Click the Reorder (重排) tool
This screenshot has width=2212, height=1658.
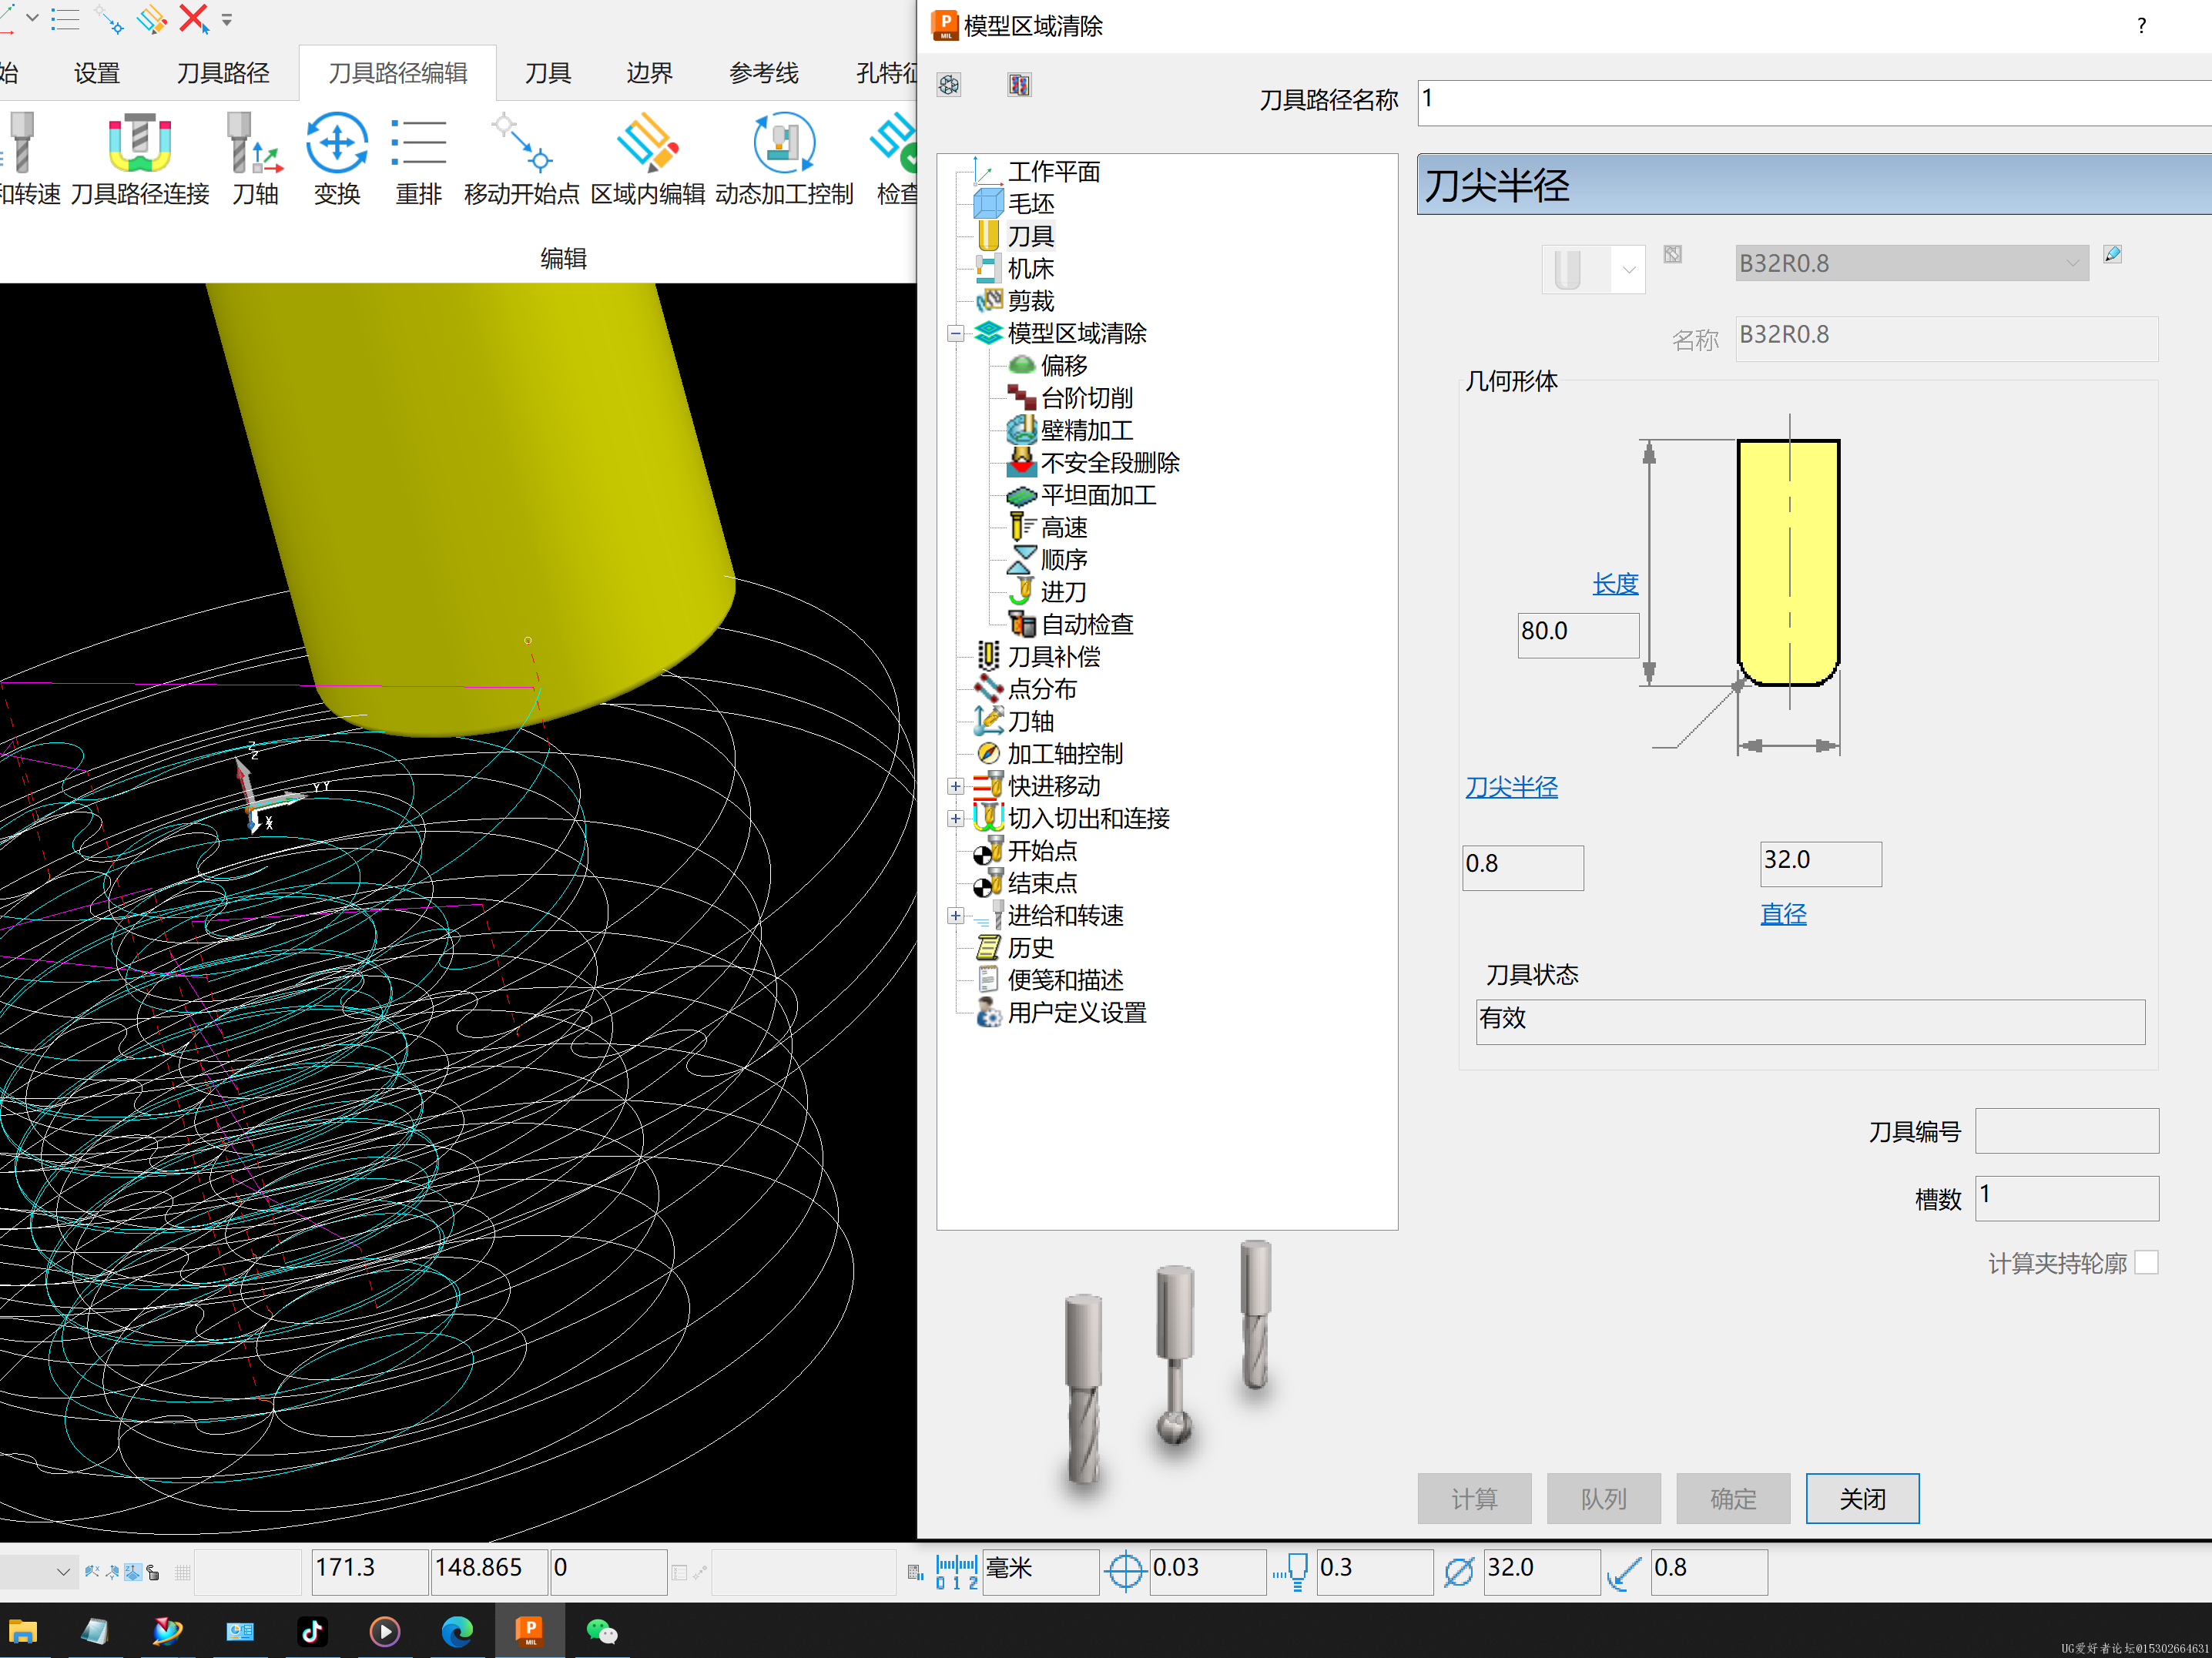coord(418,159)
